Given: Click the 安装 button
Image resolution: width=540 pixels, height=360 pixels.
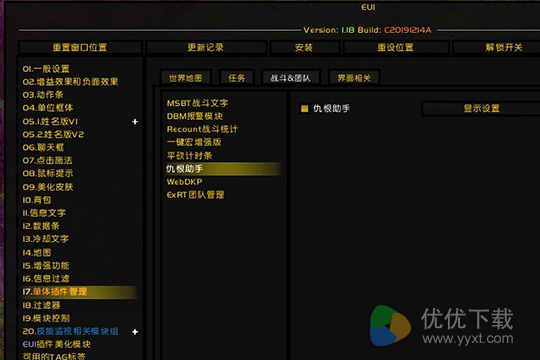Looking at the screenshot, I should (304, 48).
